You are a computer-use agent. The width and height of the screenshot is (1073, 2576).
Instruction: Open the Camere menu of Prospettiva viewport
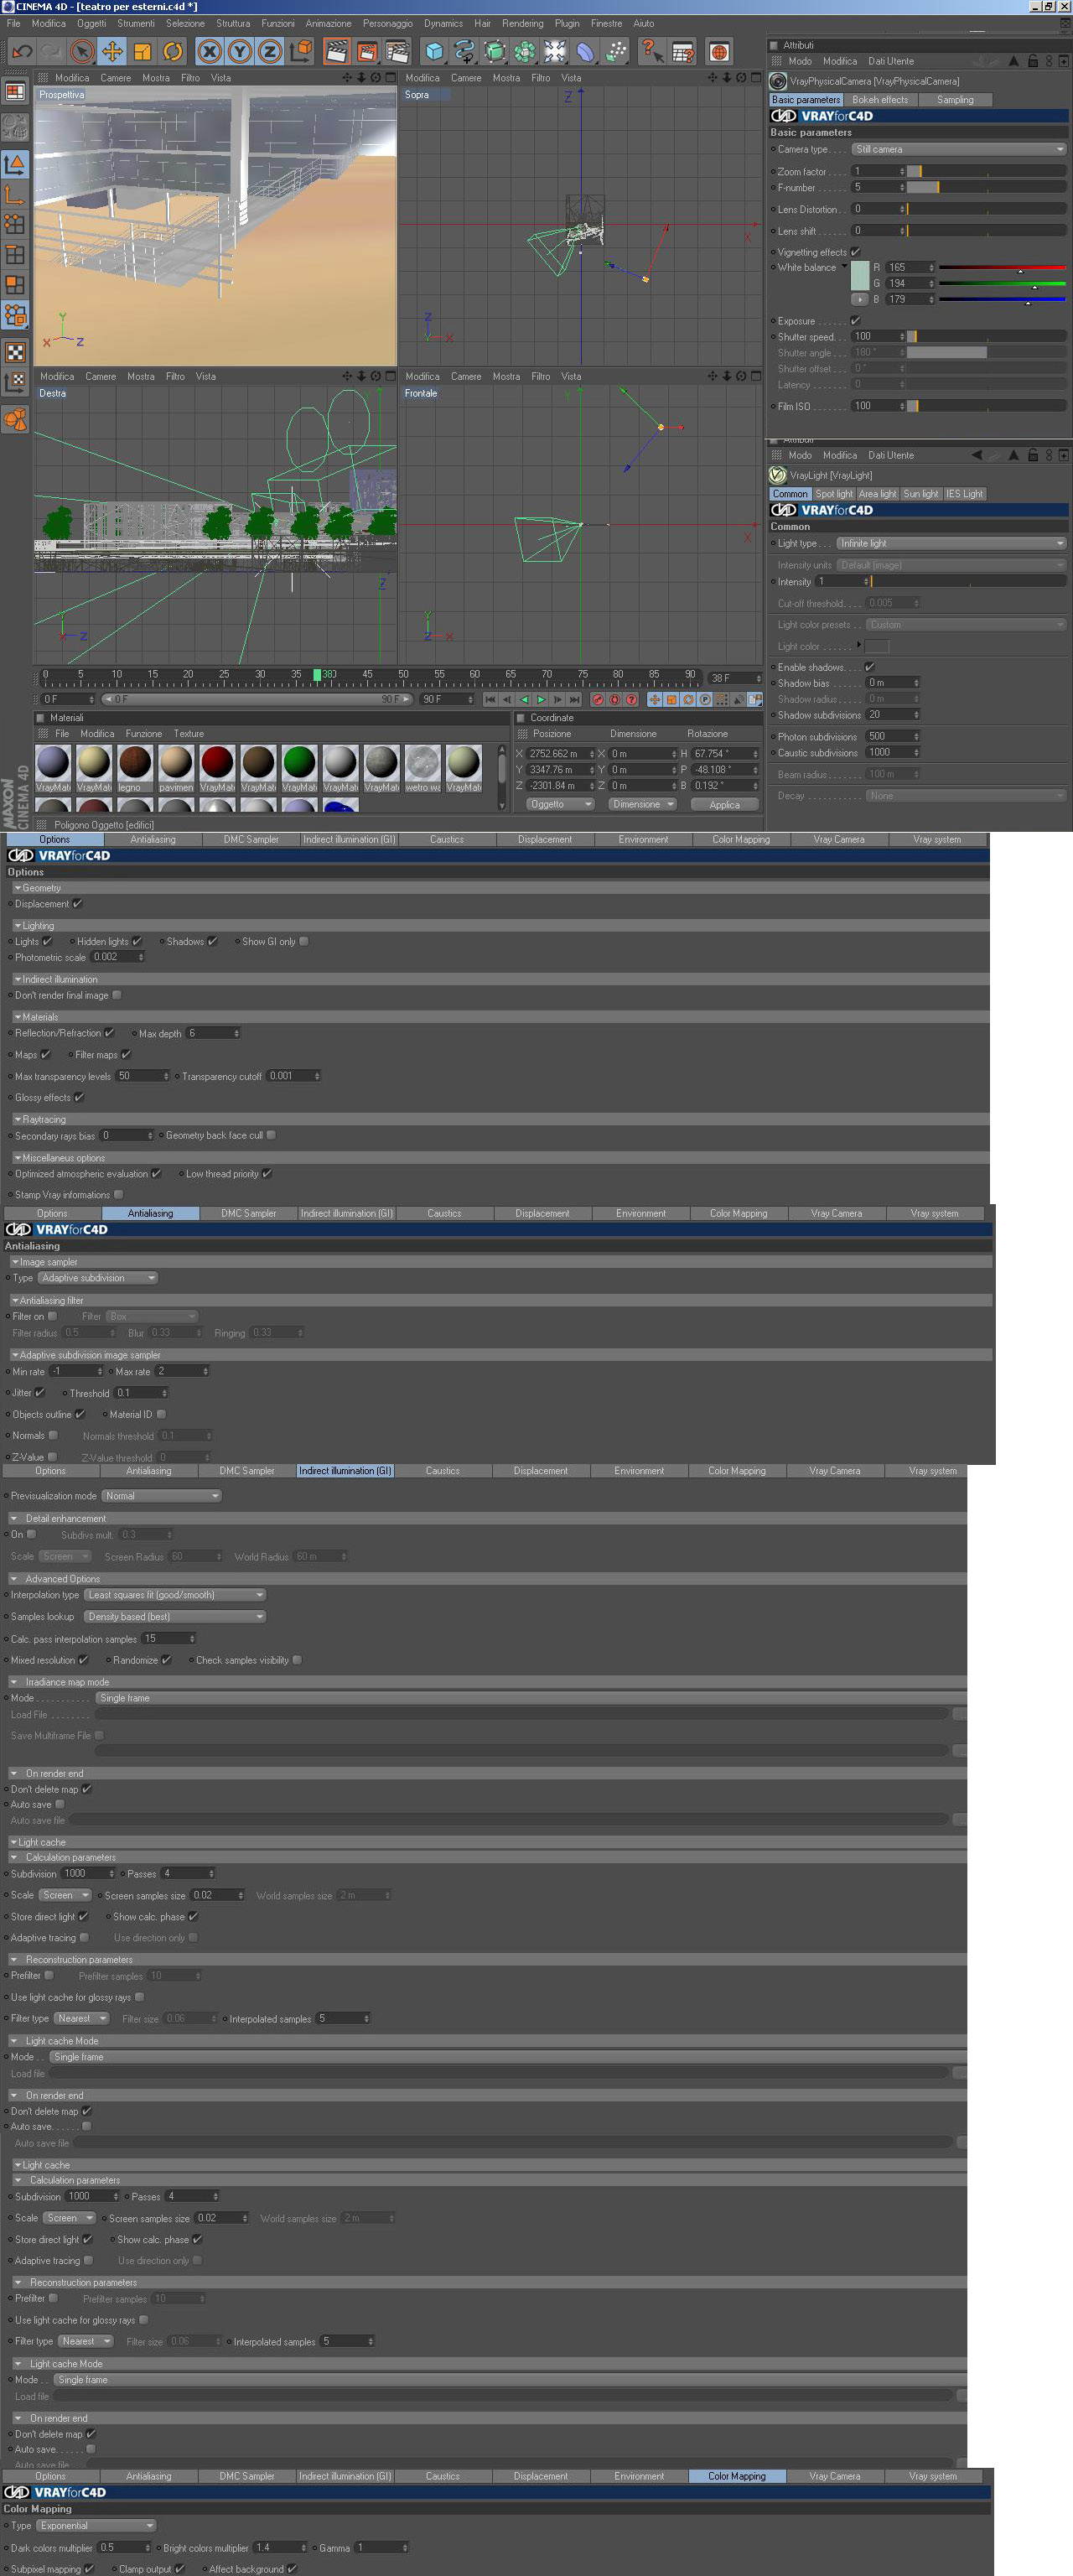[x=115, y=78]
